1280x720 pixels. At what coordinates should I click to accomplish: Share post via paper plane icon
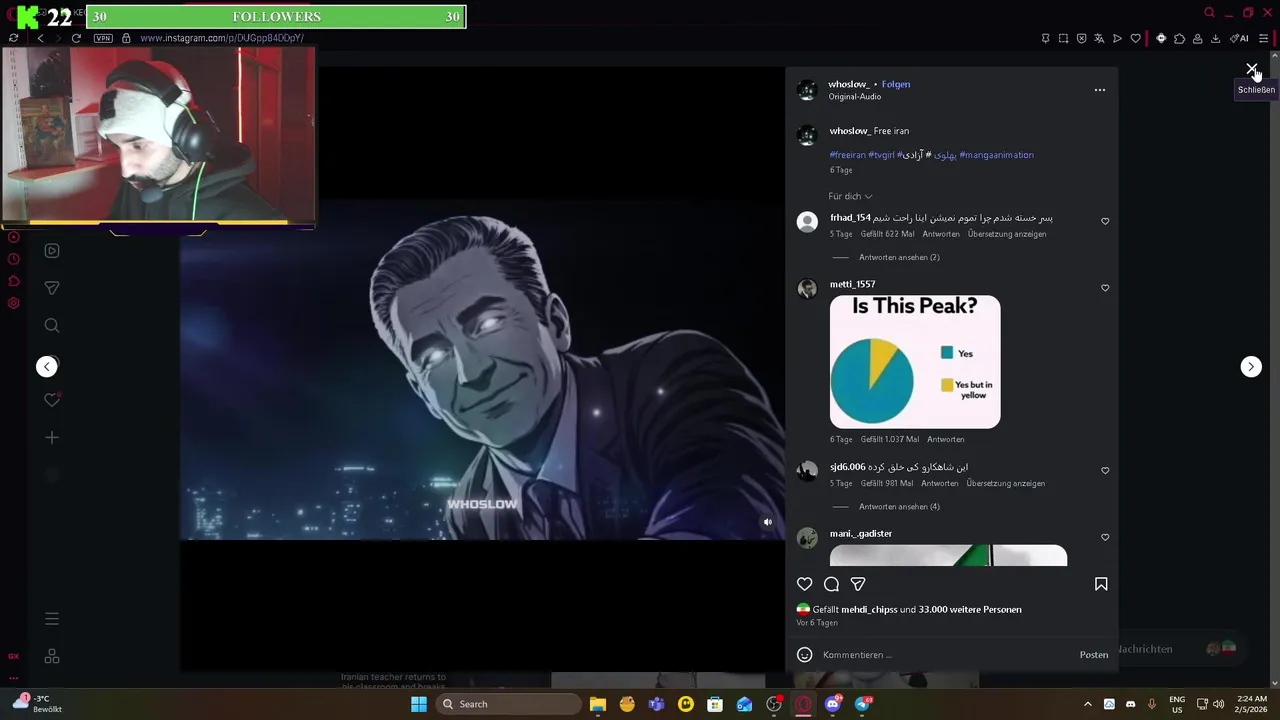[x=858, y=584]
